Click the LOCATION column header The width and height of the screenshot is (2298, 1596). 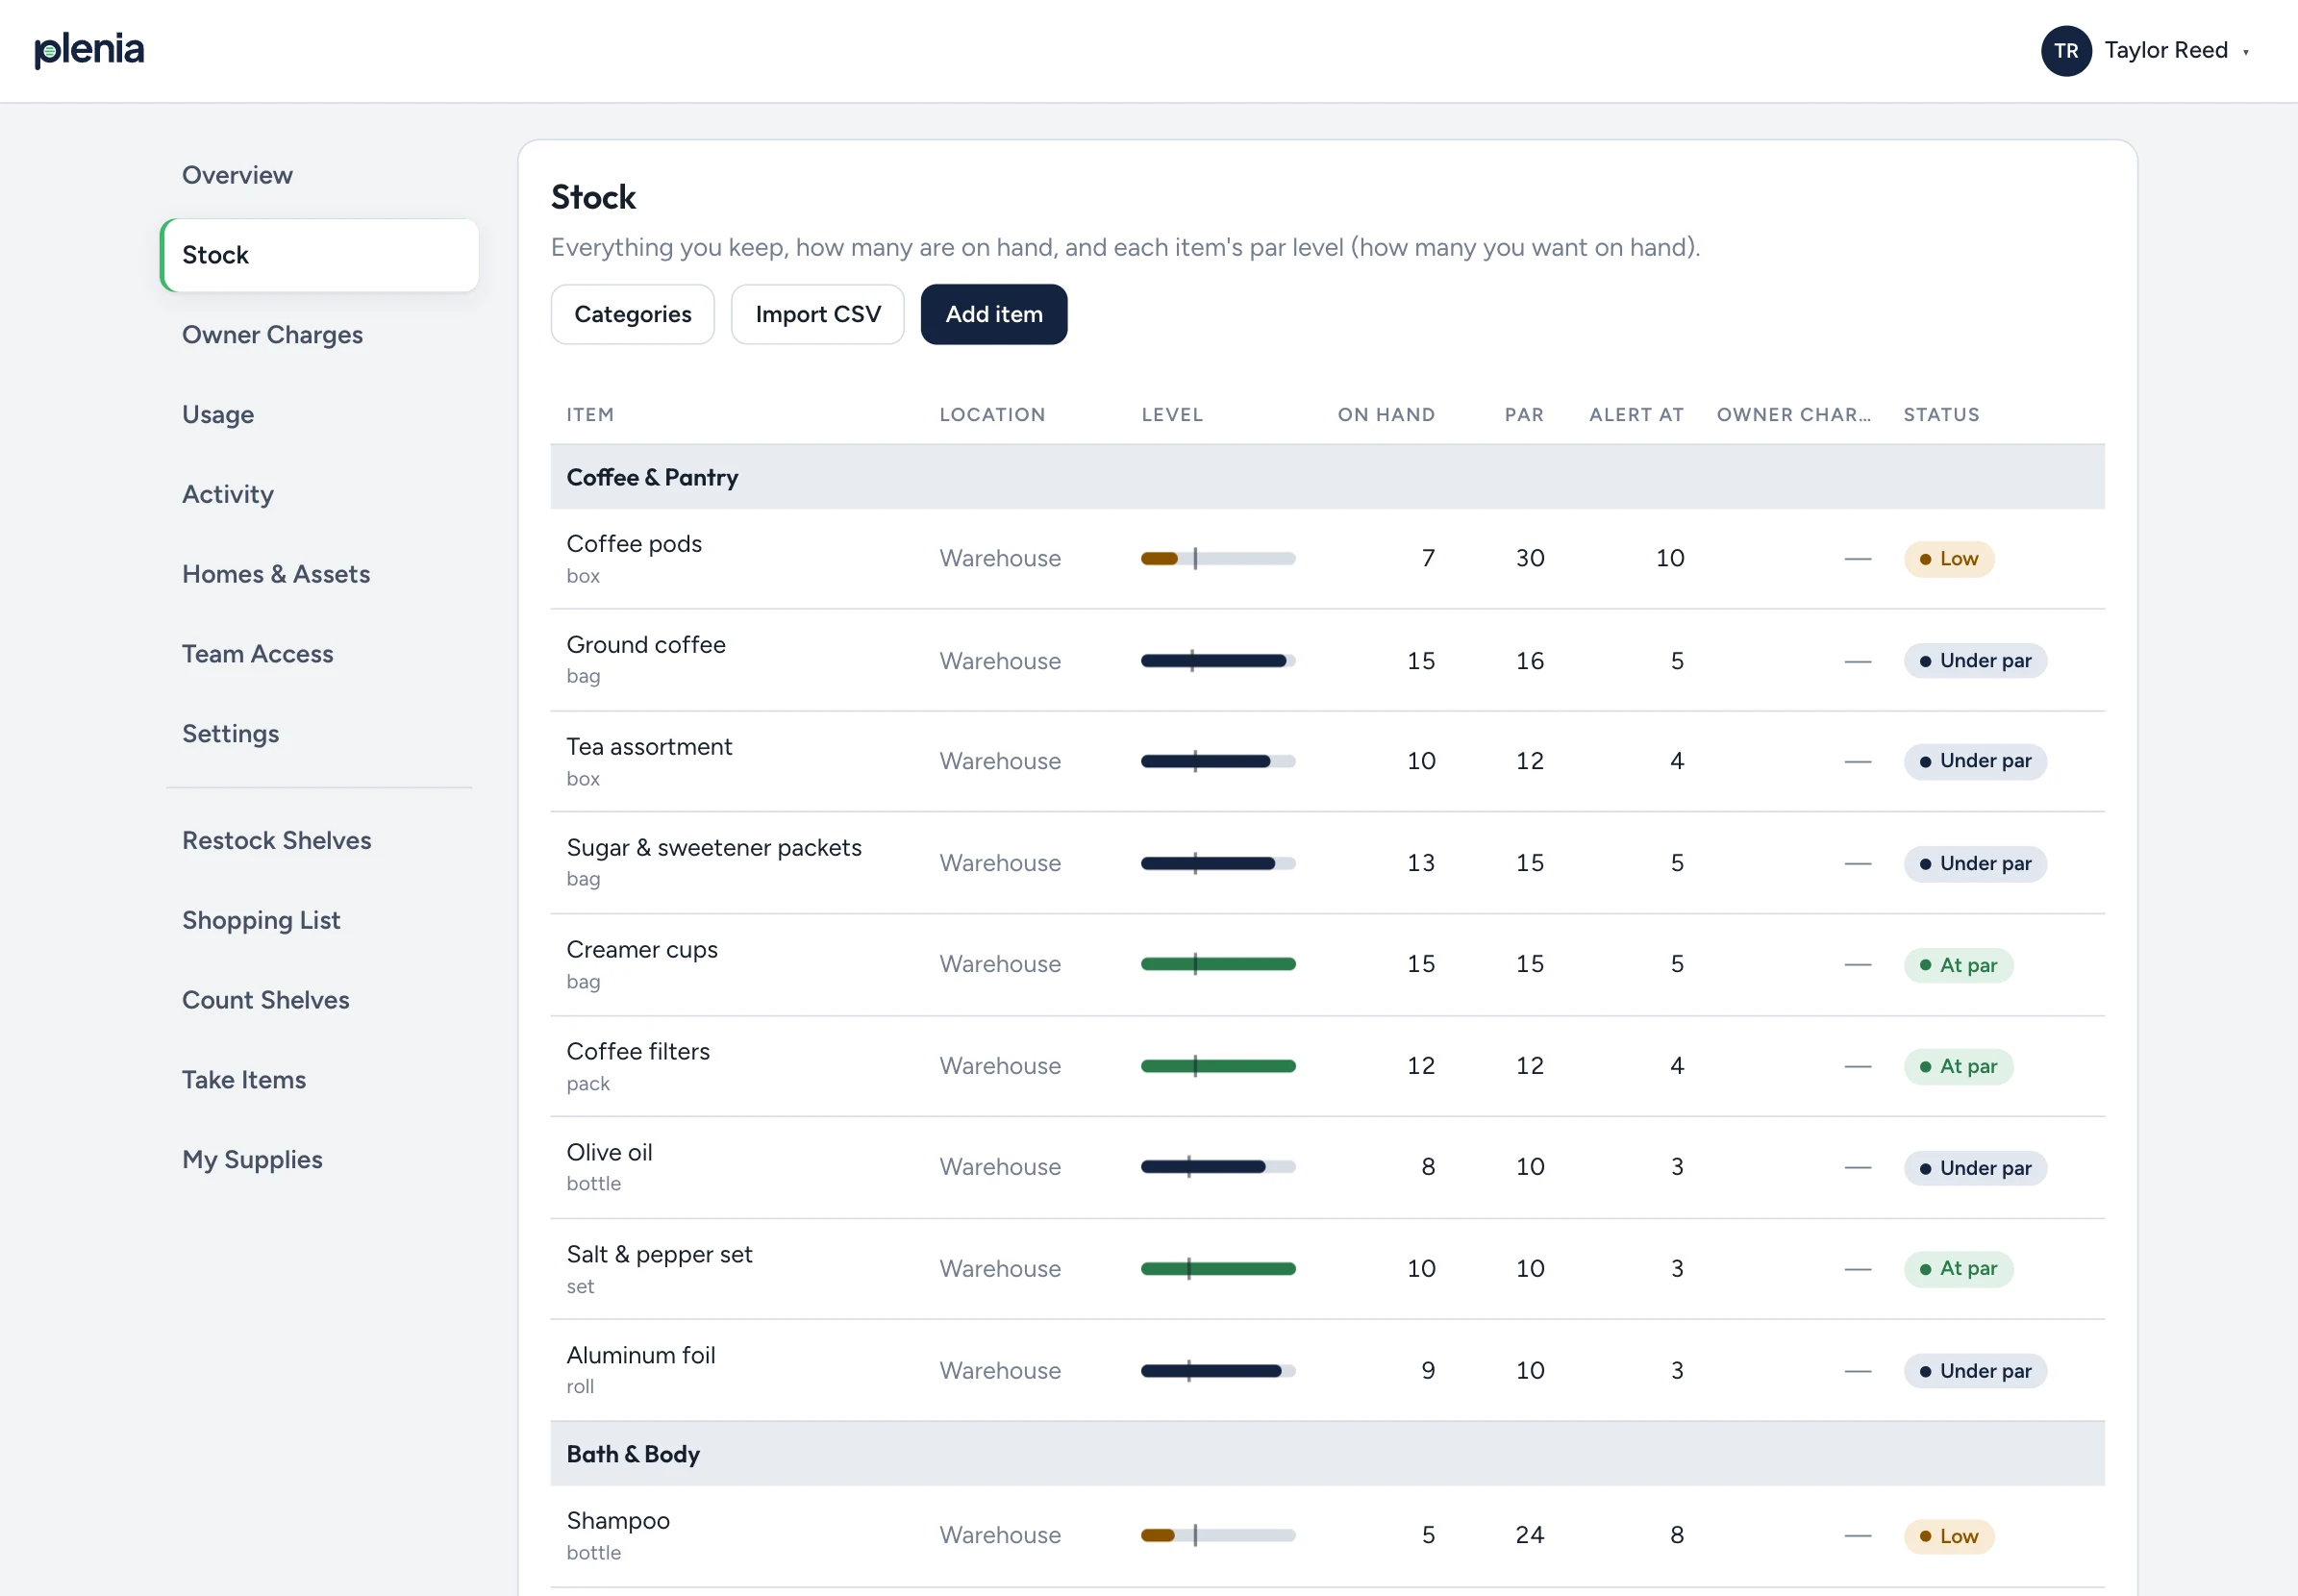(x=992, y=415)
